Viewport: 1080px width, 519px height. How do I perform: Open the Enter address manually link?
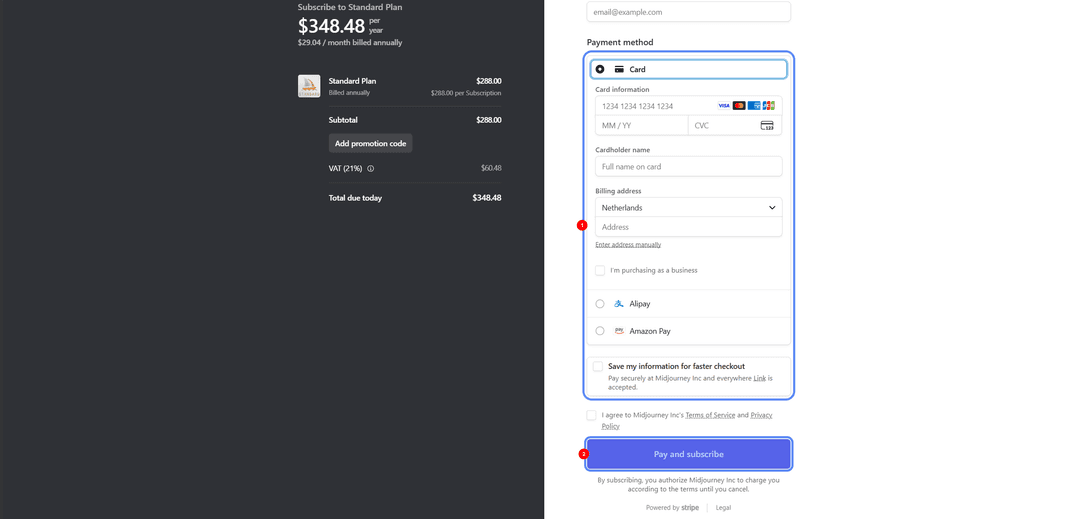coord(628,244)
